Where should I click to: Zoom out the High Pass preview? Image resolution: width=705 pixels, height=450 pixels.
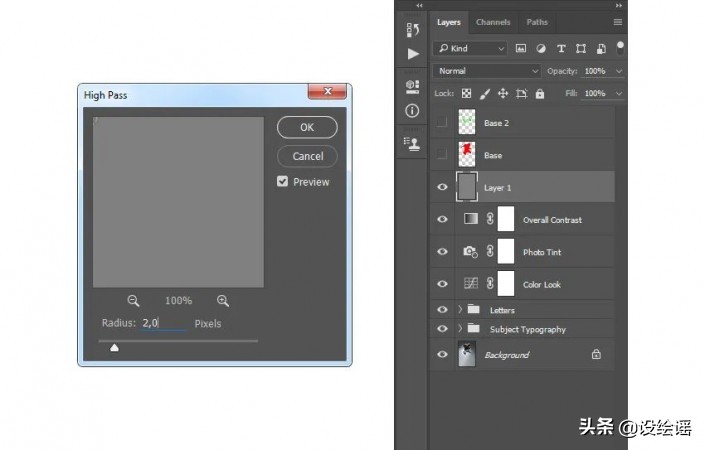pos(133,301)
